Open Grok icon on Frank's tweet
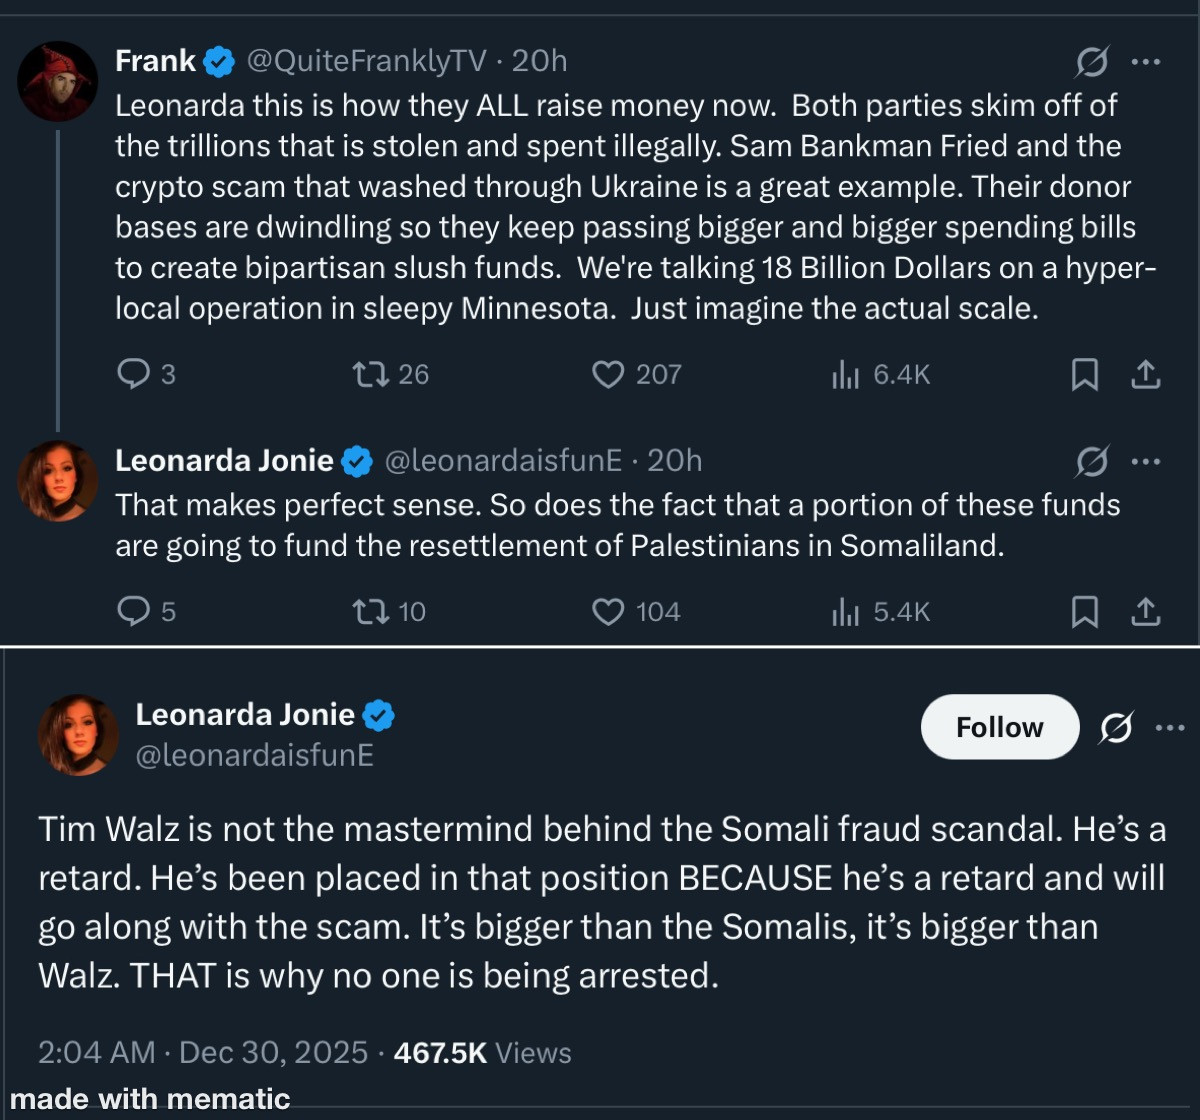Screen dimensions: 1200x1120 pyautogui.click(x=1091, y=63)
